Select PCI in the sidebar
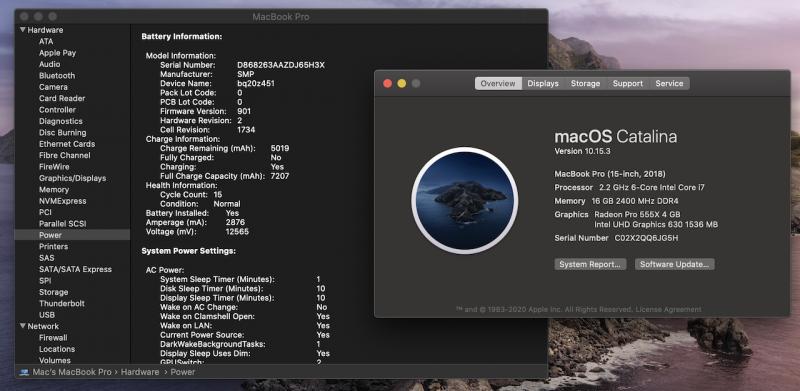The width and height of the screenshot is (800, 391). [45, 212]
